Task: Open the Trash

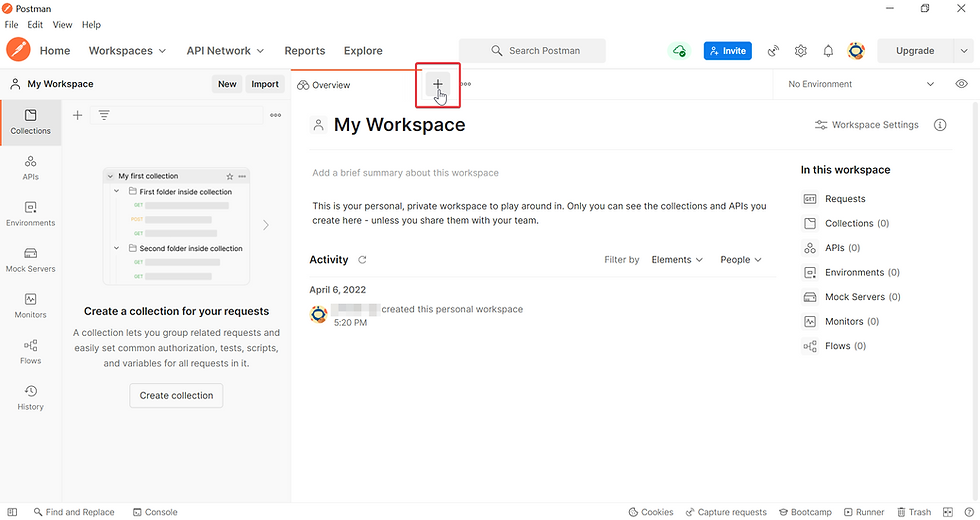Action: click(914, 512)
